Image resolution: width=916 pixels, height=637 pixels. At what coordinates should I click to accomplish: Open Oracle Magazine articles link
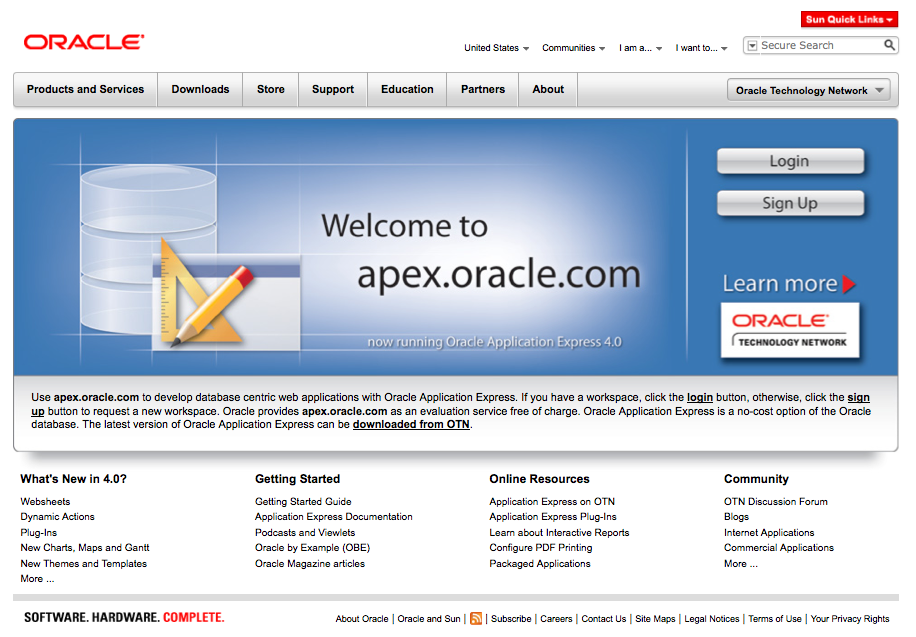(x=310, y=563)
